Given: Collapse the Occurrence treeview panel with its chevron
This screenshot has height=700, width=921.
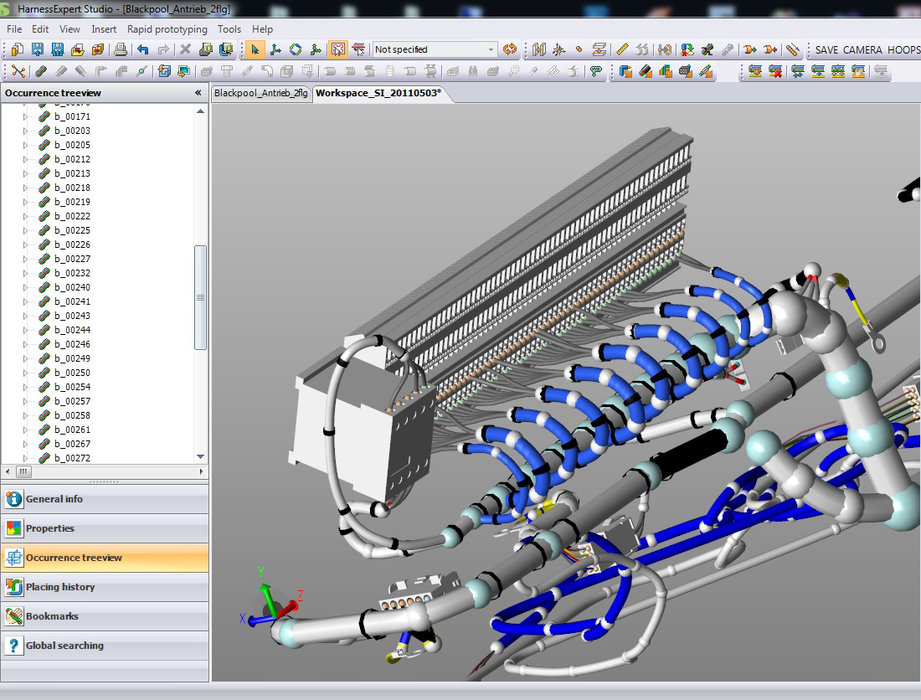Looking at the screenshot, I should click(197, 93).
